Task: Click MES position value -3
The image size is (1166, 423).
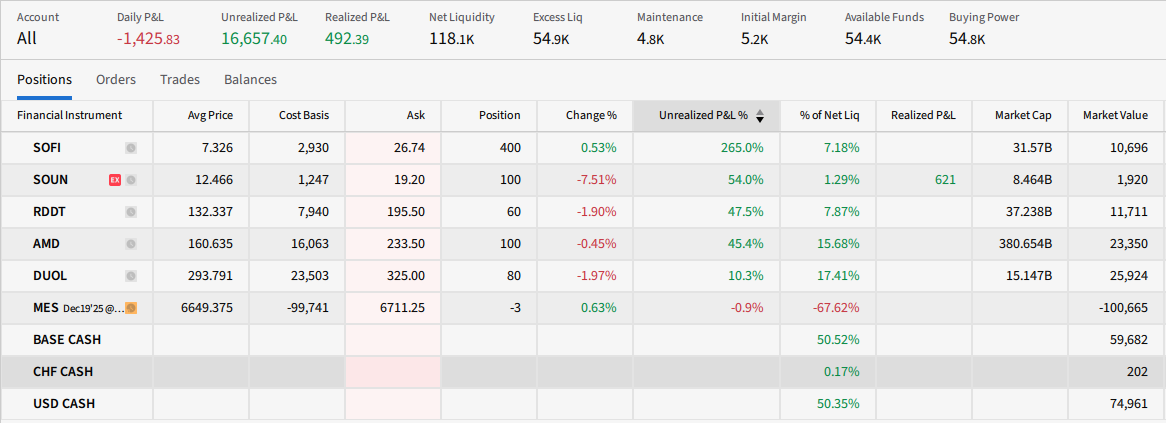Action: click(515, 308)
